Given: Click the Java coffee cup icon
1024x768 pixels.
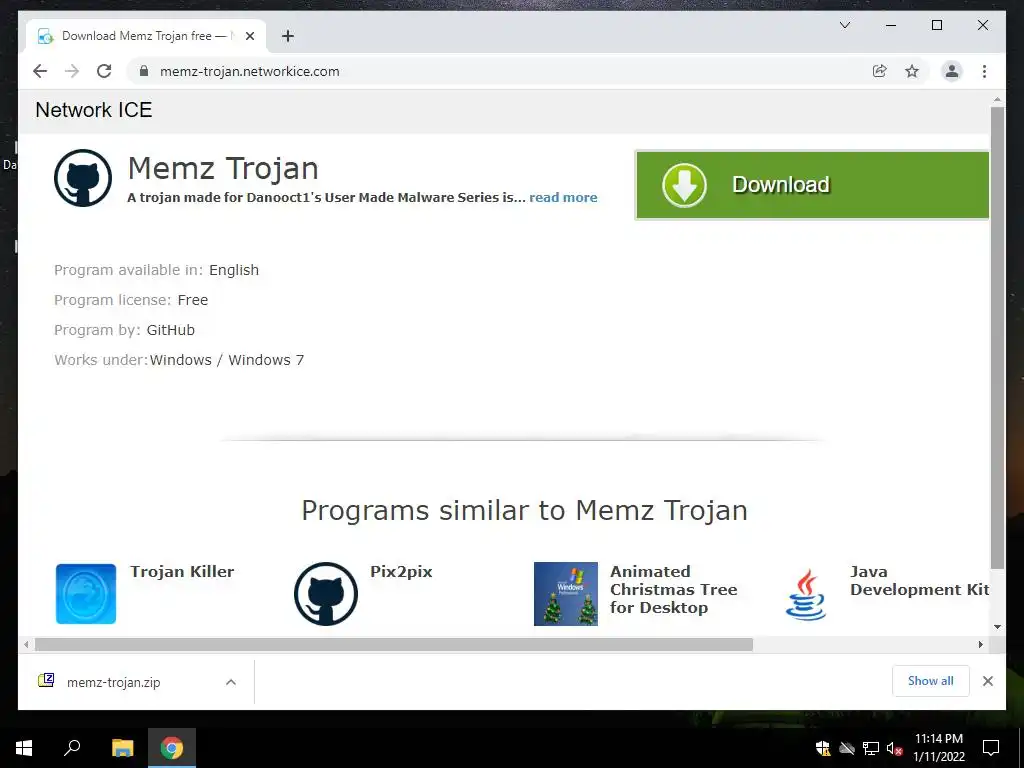Looking at the screenshot, I should click(806, 594).
